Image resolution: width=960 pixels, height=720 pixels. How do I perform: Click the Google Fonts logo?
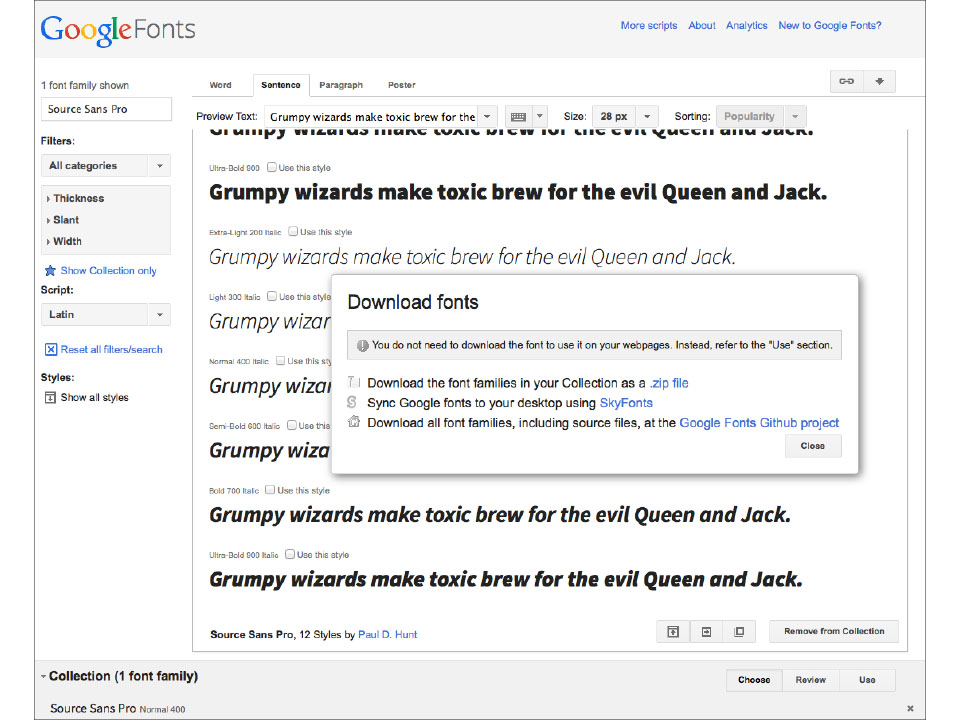(x=118, y=29)
